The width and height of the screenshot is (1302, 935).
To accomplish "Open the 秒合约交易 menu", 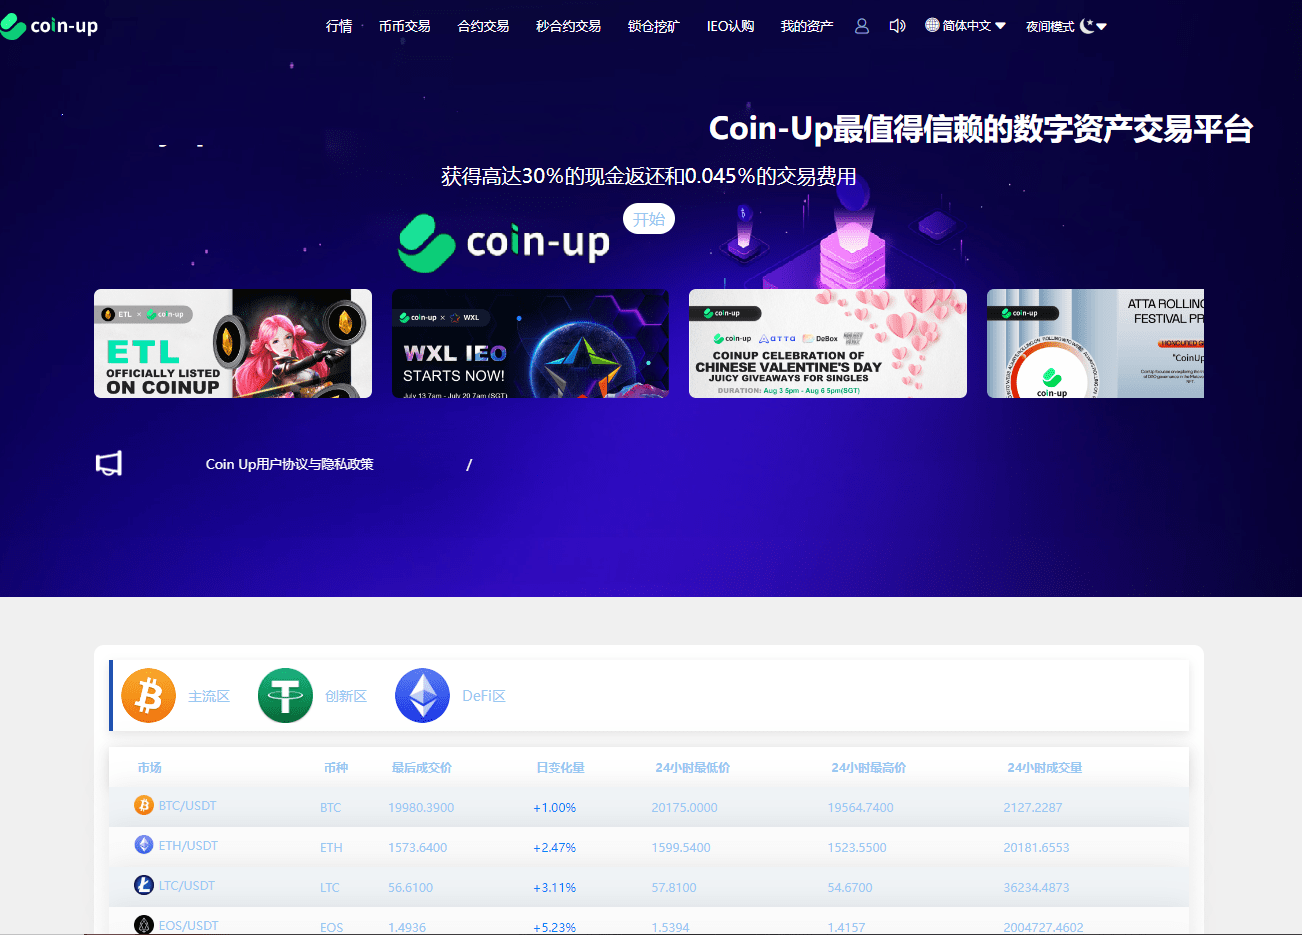I will coord(568,26).
